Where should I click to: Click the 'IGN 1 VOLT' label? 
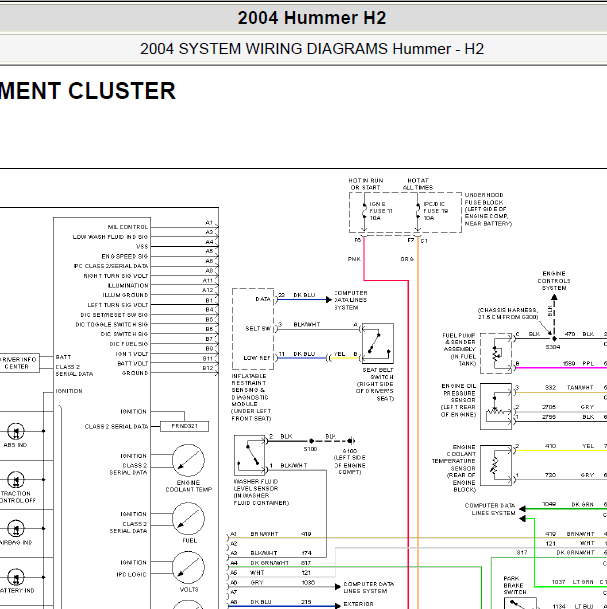pyautogui.click(x=132, y=354)
